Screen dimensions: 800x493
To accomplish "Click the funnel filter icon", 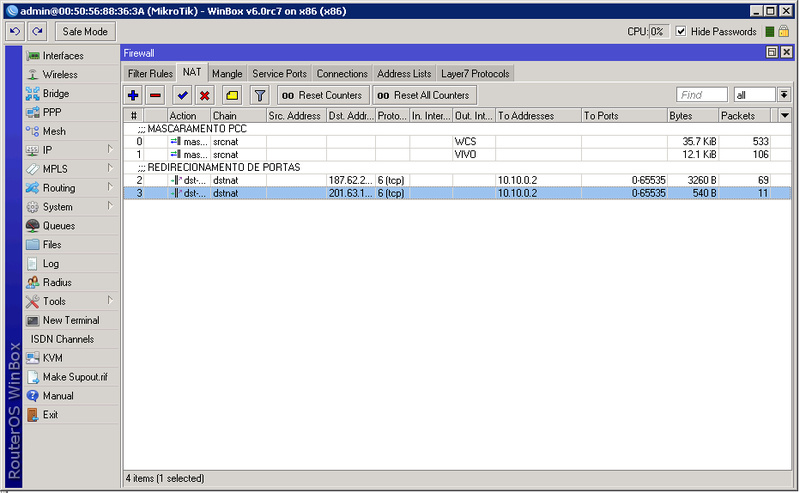I will (x=259, y=95).
